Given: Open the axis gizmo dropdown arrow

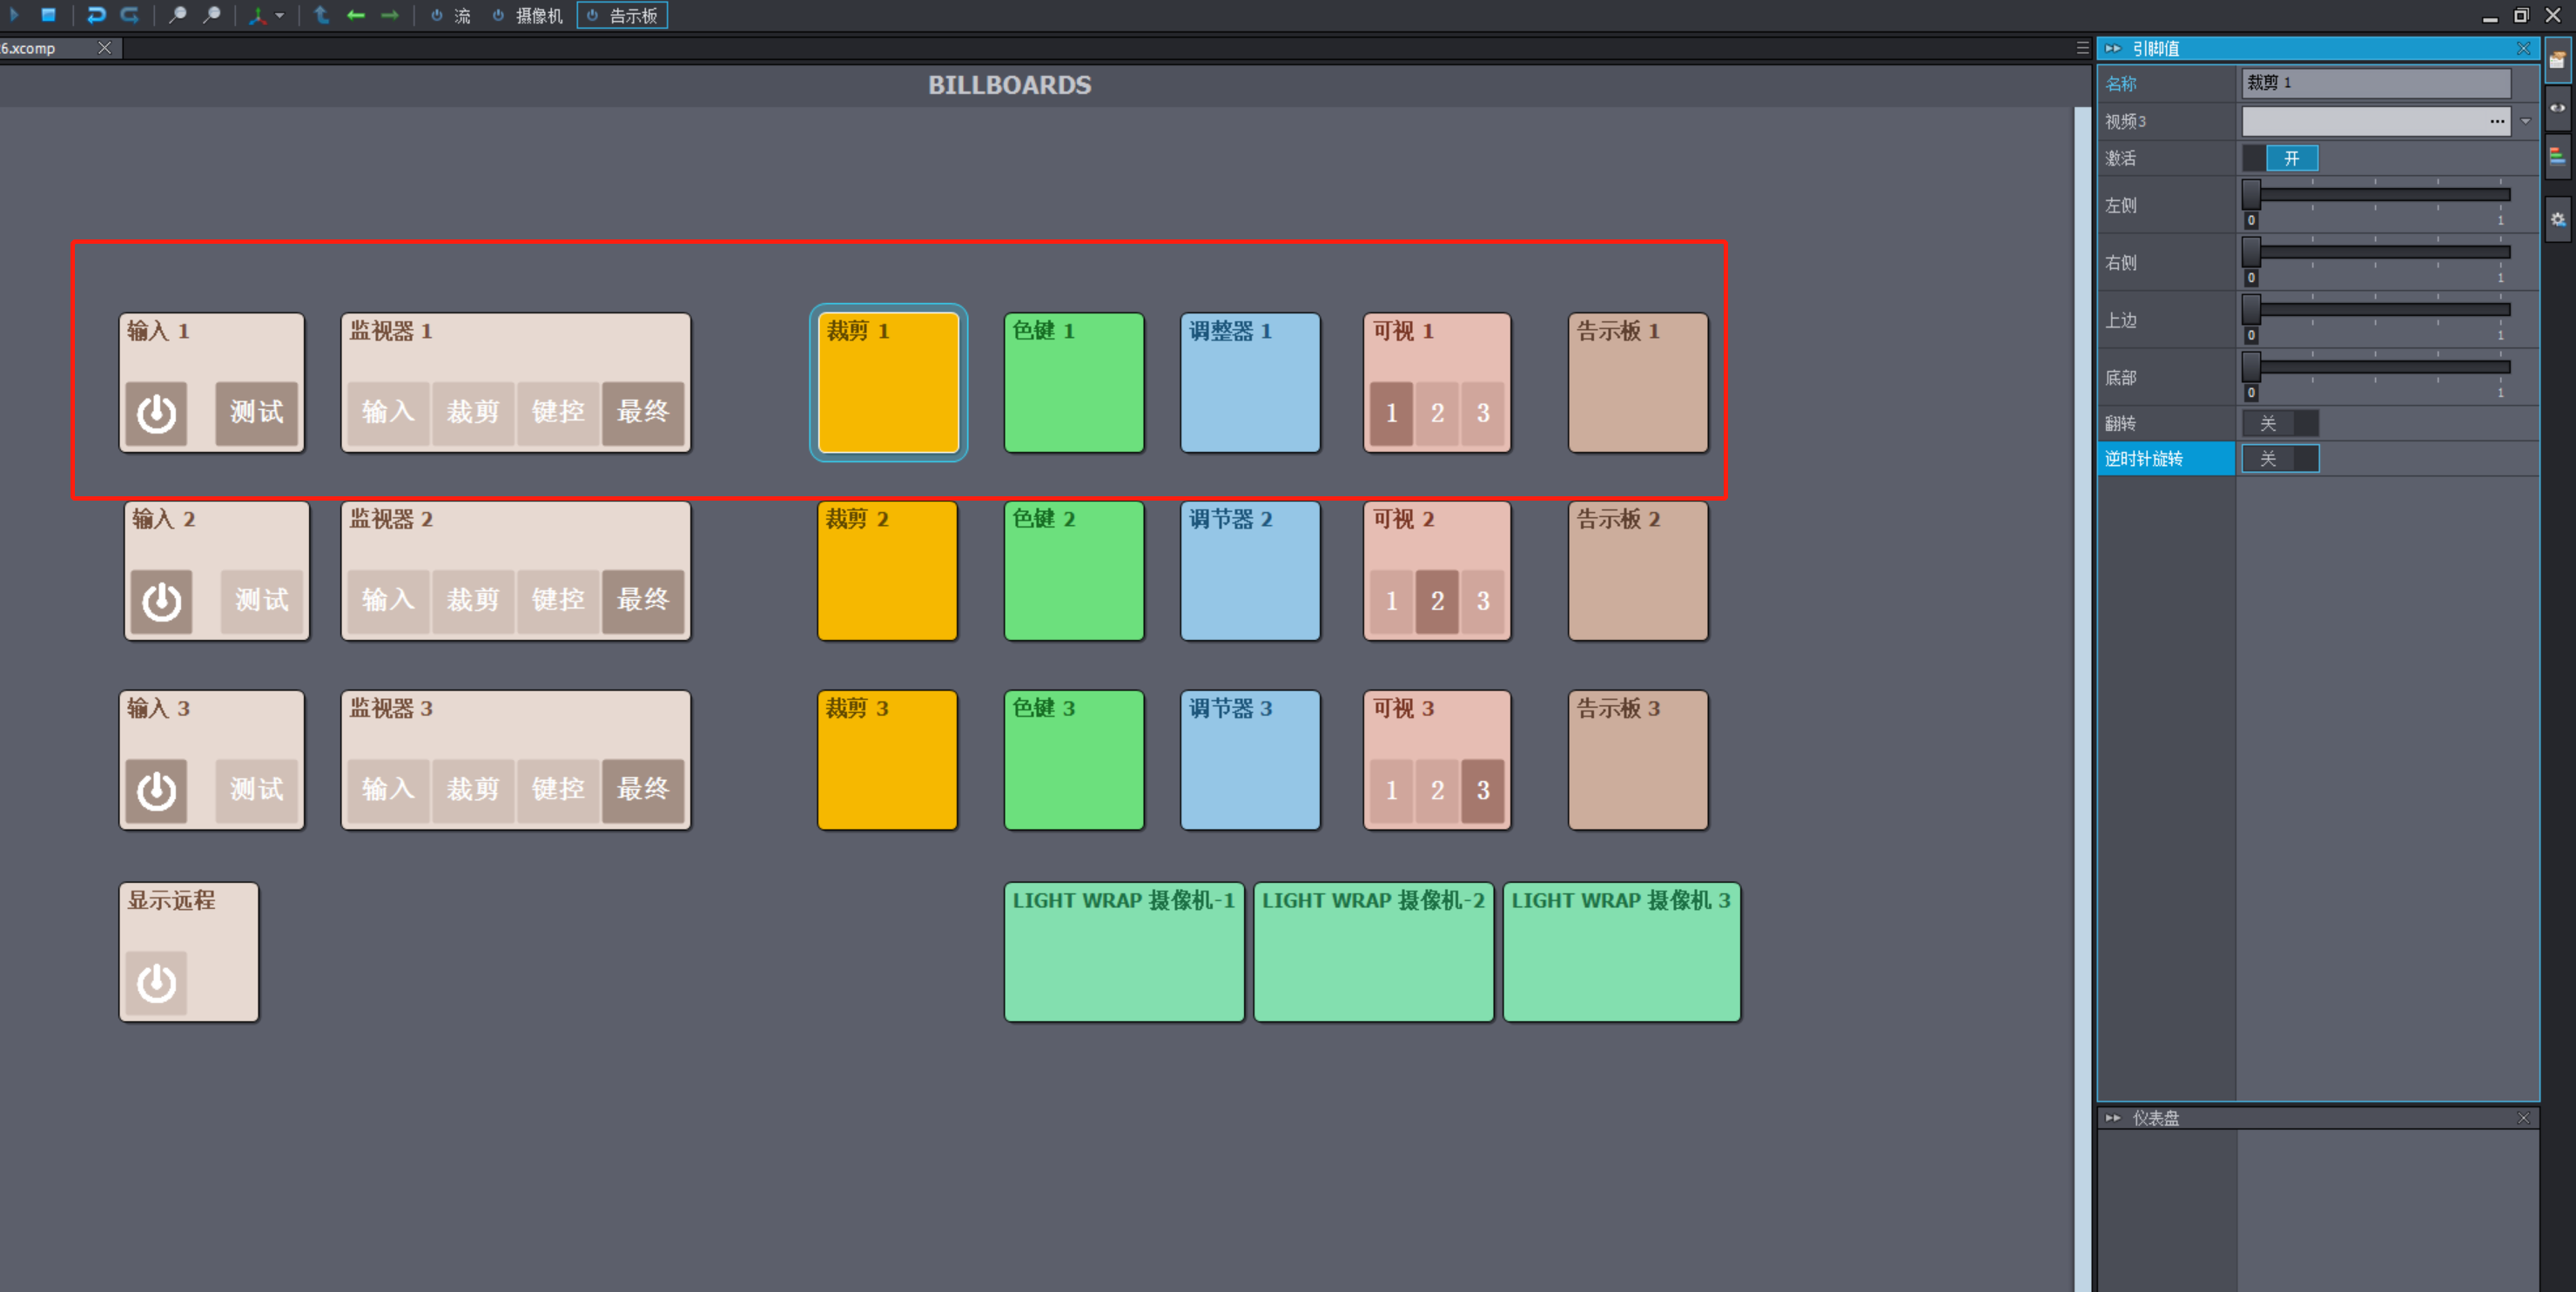Looking at the screenshot, I should [x=280, y=15].
